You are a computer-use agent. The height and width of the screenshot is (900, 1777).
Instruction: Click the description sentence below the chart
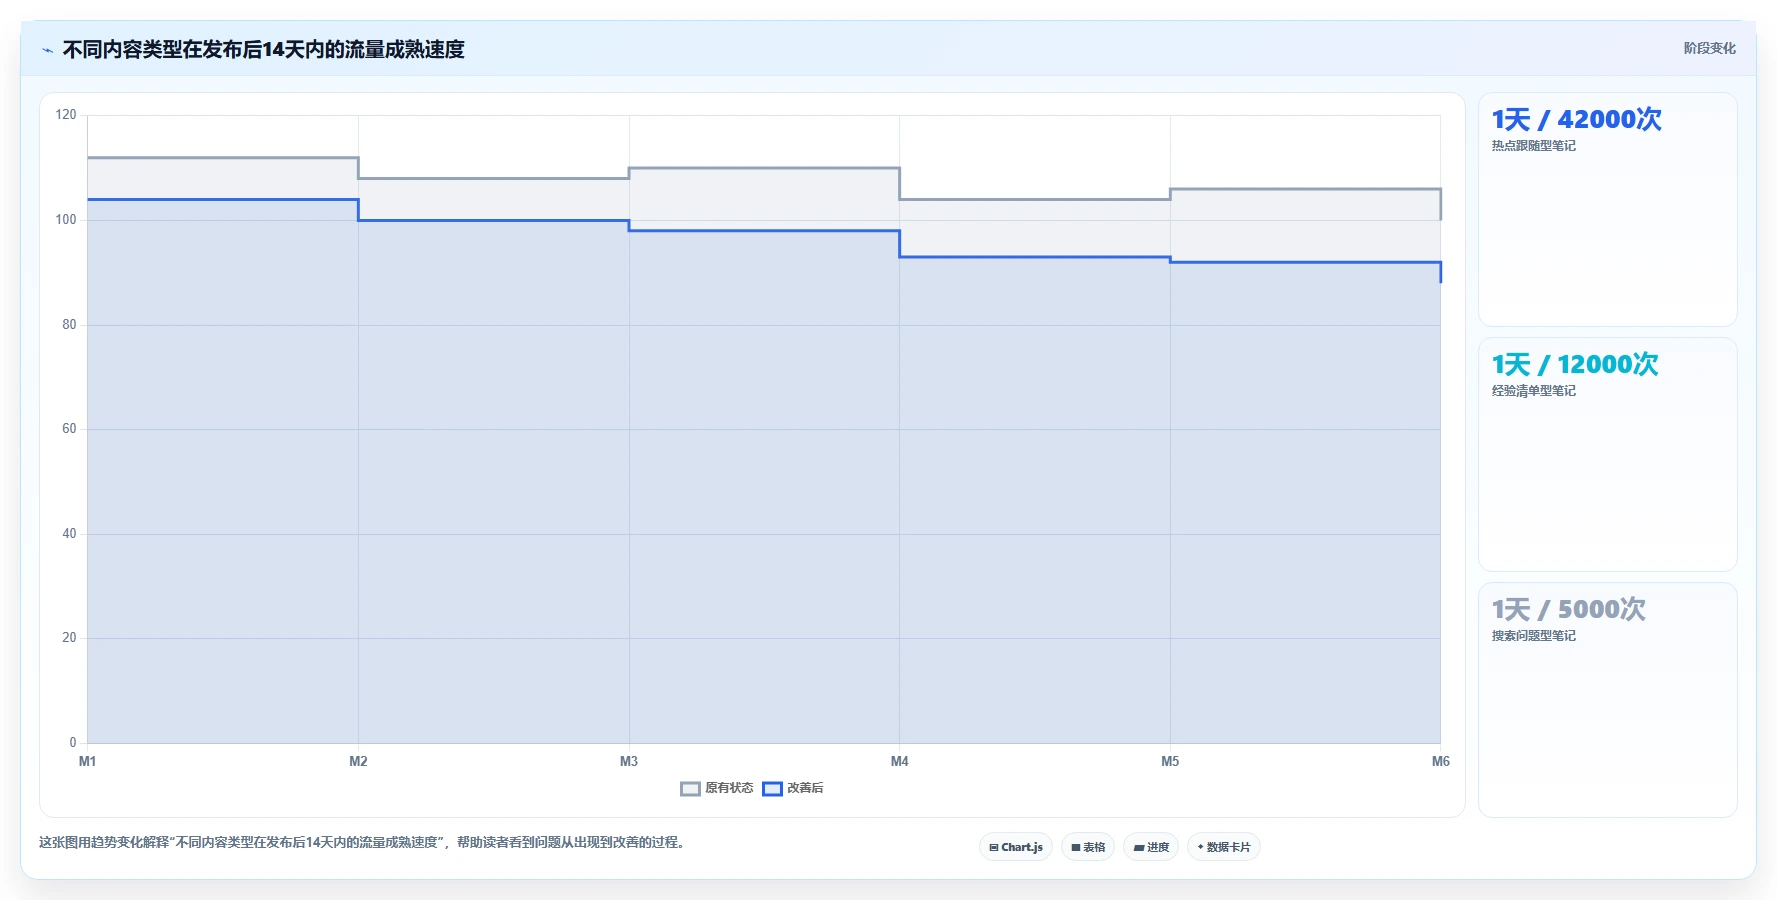click(362, 842)
